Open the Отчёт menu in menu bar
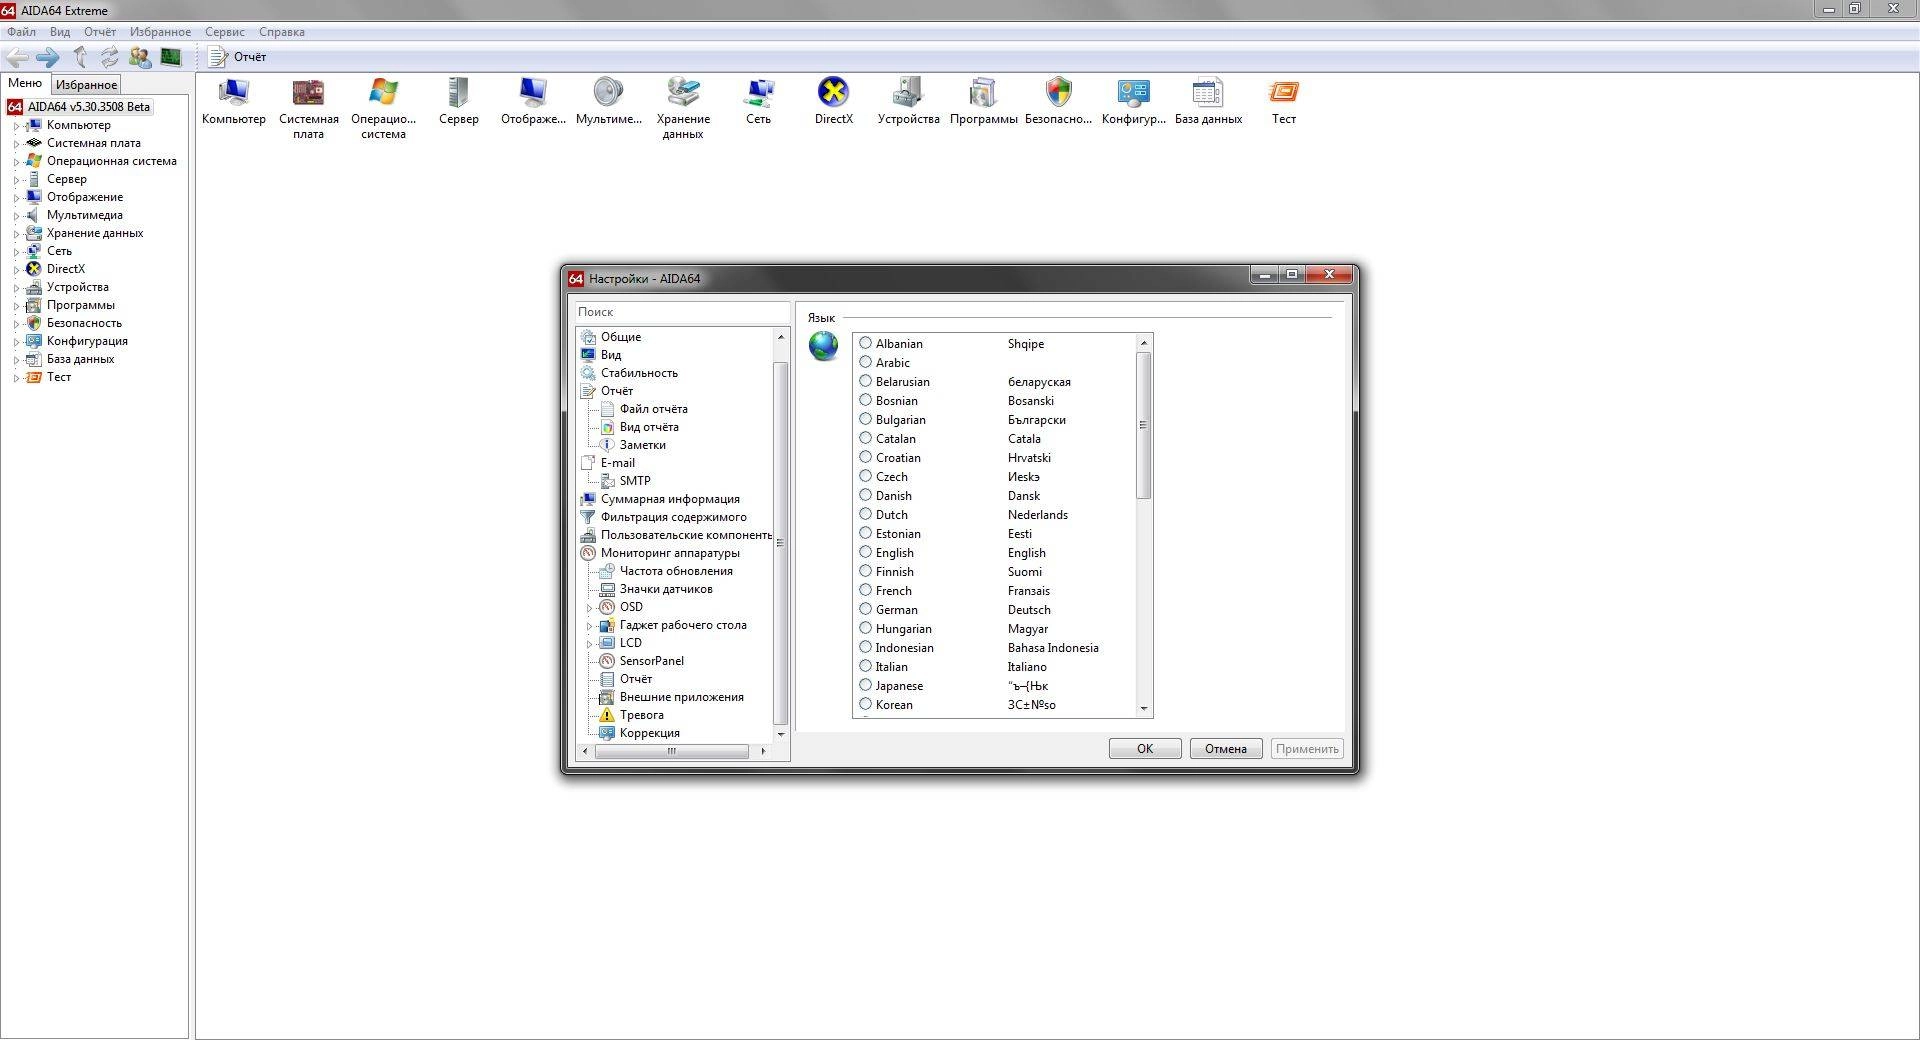1920x1040 pixels. click(x=100, y=32)
